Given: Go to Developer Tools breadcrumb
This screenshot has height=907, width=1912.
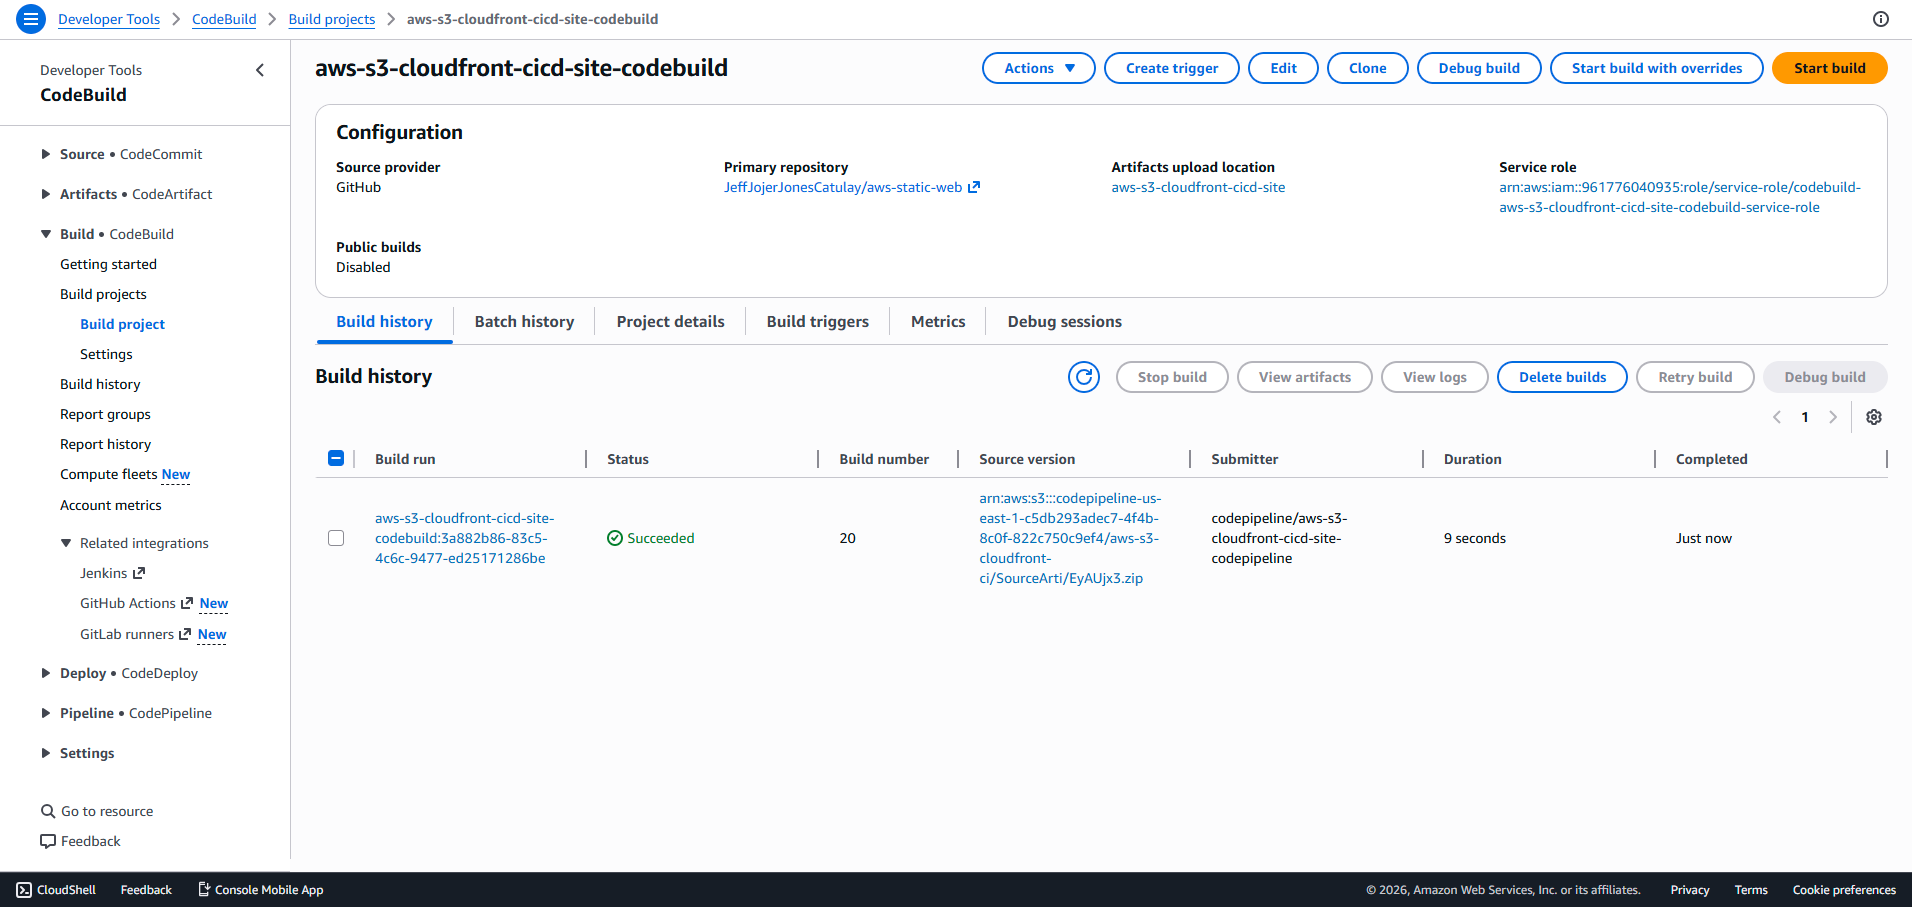Looking at the screenshot, I should click(109, 19).
